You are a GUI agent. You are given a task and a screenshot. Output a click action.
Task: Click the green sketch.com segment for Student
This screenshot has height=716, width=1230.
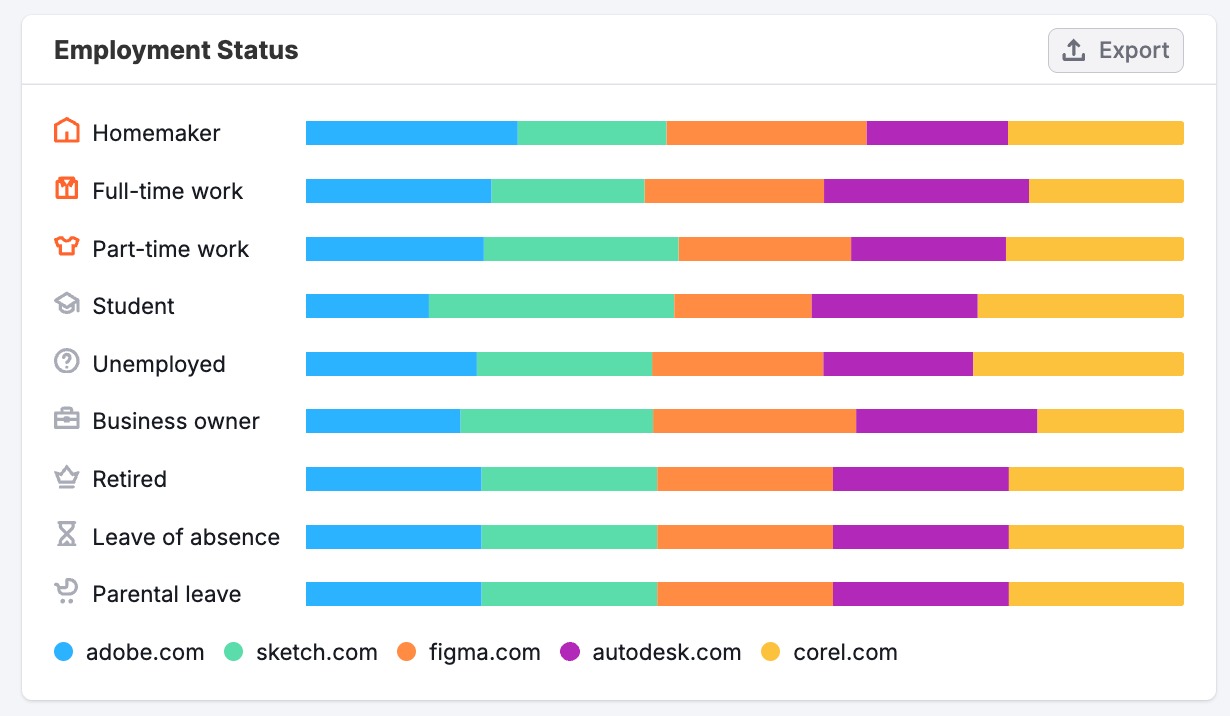click(551, 306)
